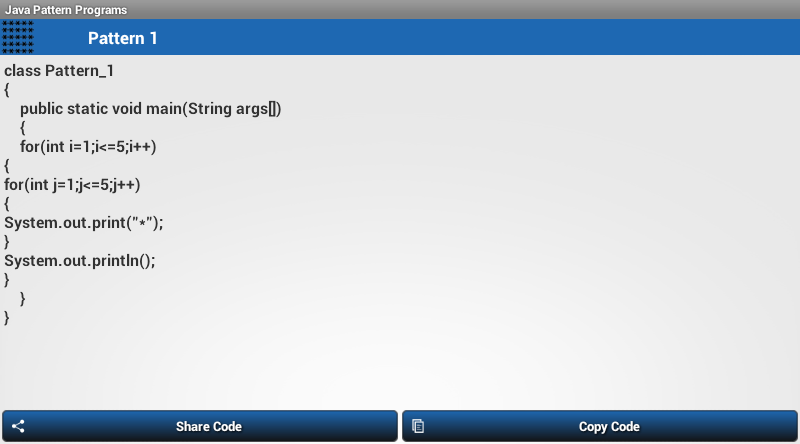Click the System.out.print("*") statement
800x444 pixels.
83,223
